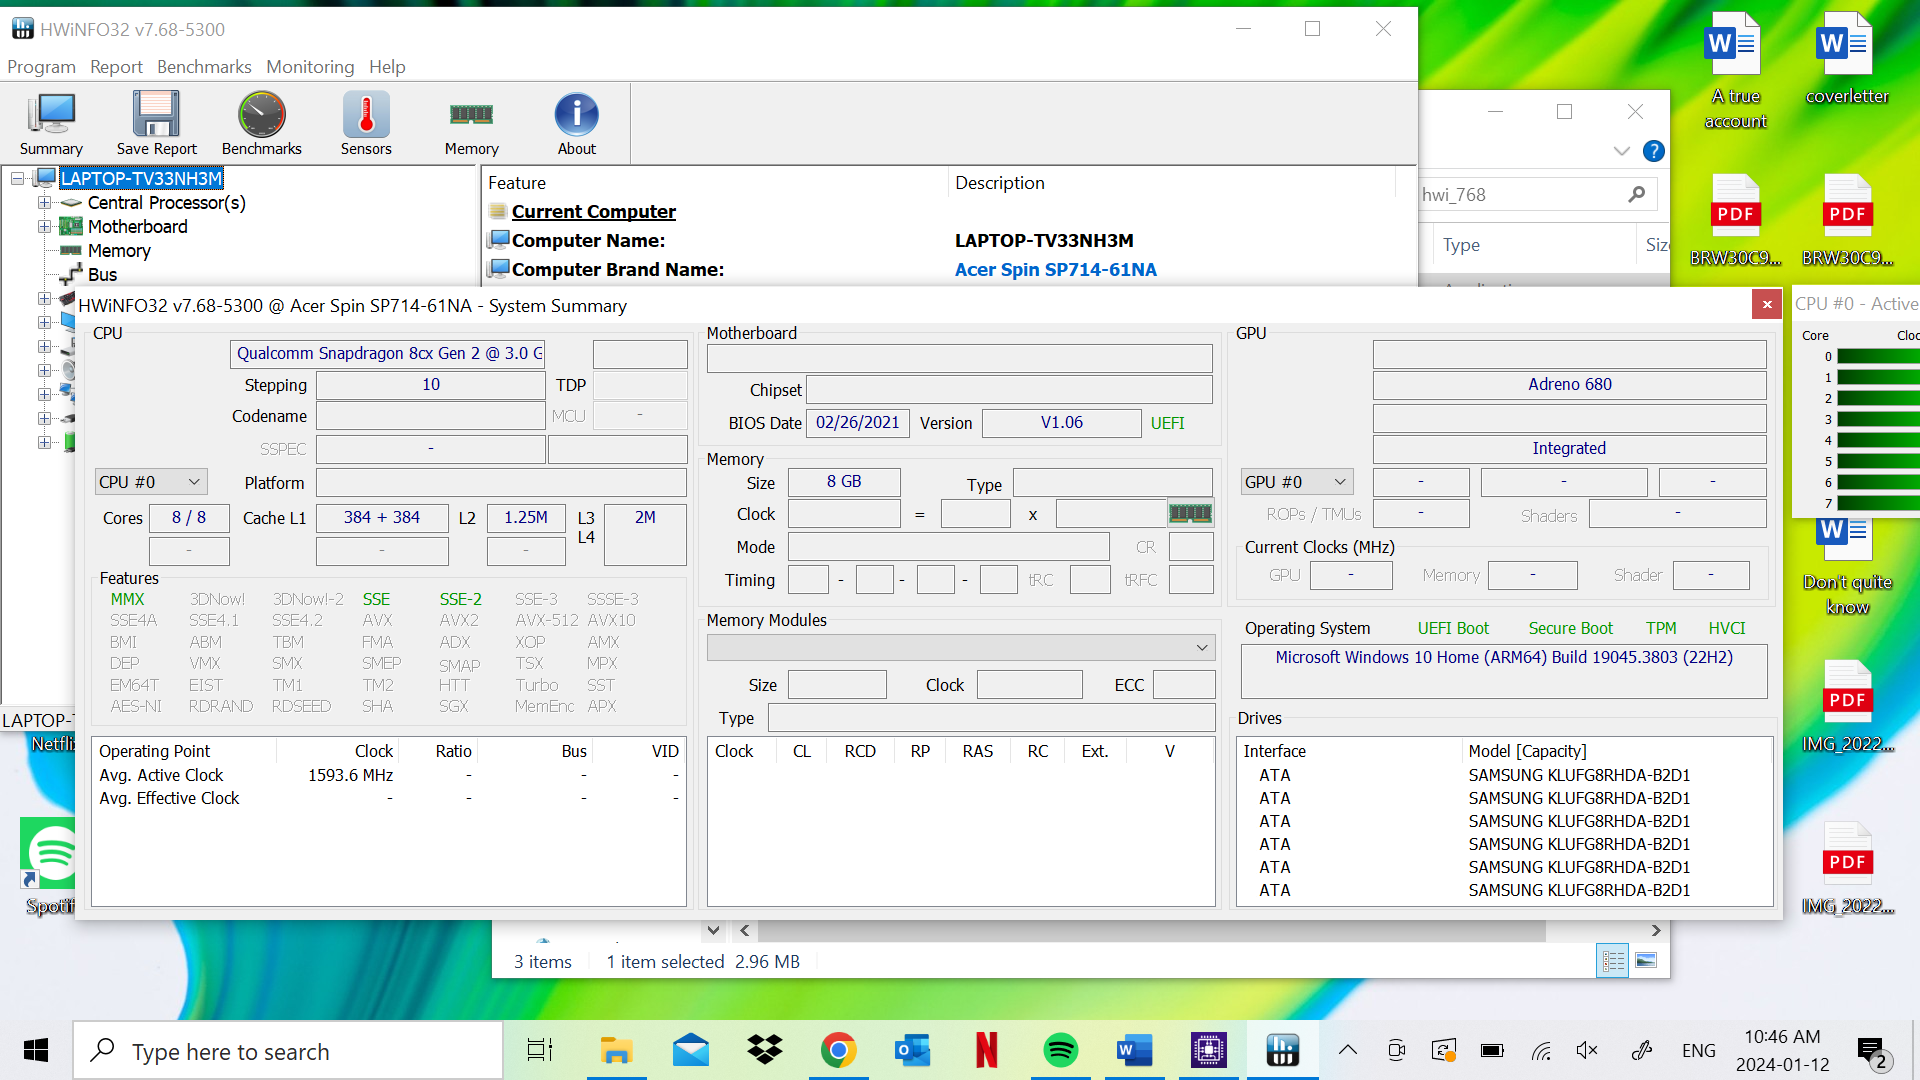
Task: Switch File Explorer to details view
Action: pyautogui.click(x=1613, y=961)
